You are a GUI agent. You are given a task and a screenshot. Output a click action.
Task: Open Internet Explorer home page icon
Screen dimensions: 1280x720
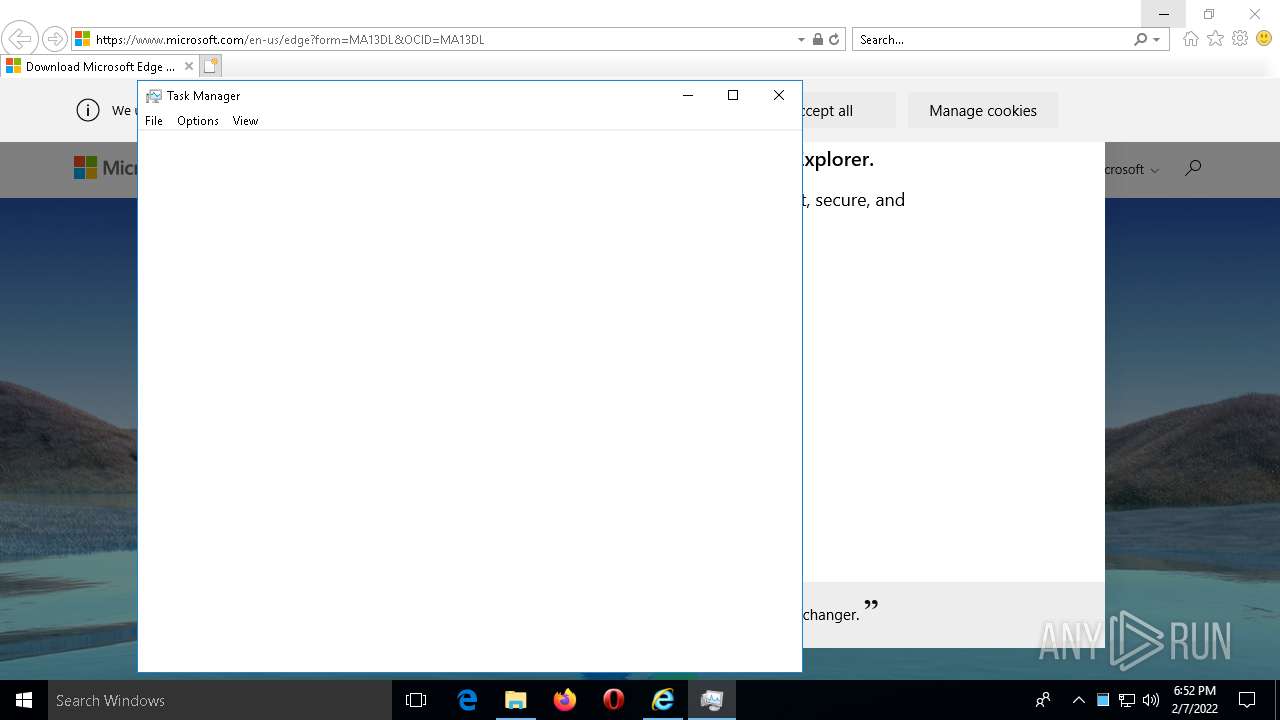pos(1190,39)
